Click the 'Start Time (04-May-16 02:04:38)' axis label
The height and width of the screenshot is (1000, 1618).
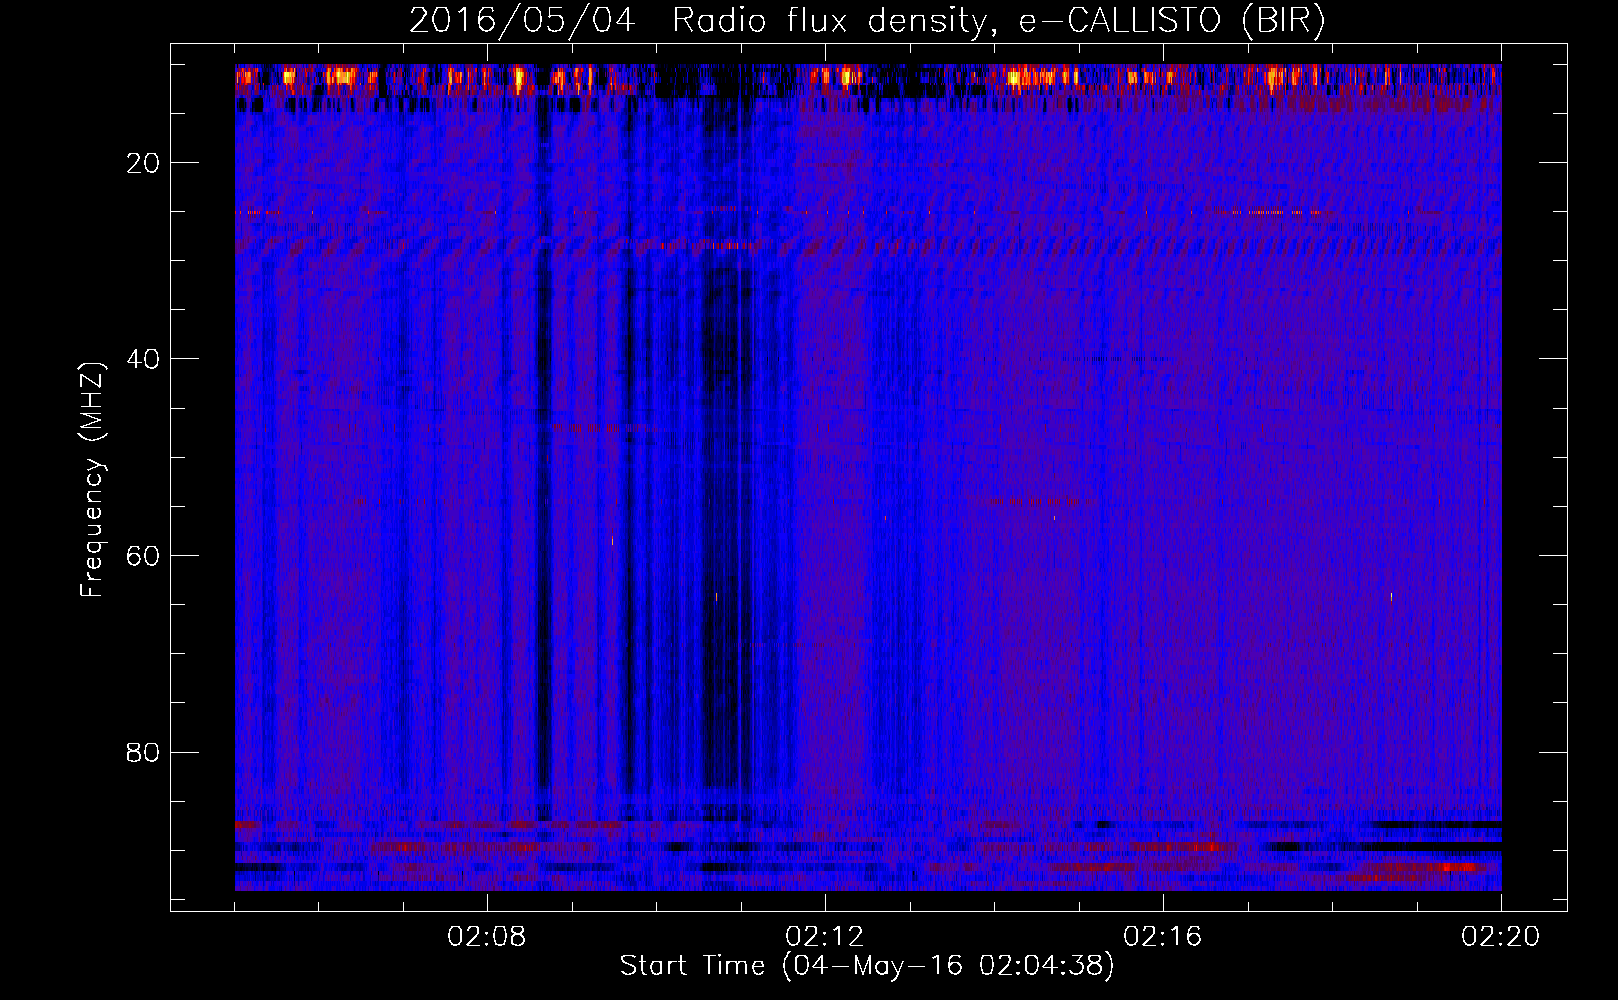click(866, 966)
